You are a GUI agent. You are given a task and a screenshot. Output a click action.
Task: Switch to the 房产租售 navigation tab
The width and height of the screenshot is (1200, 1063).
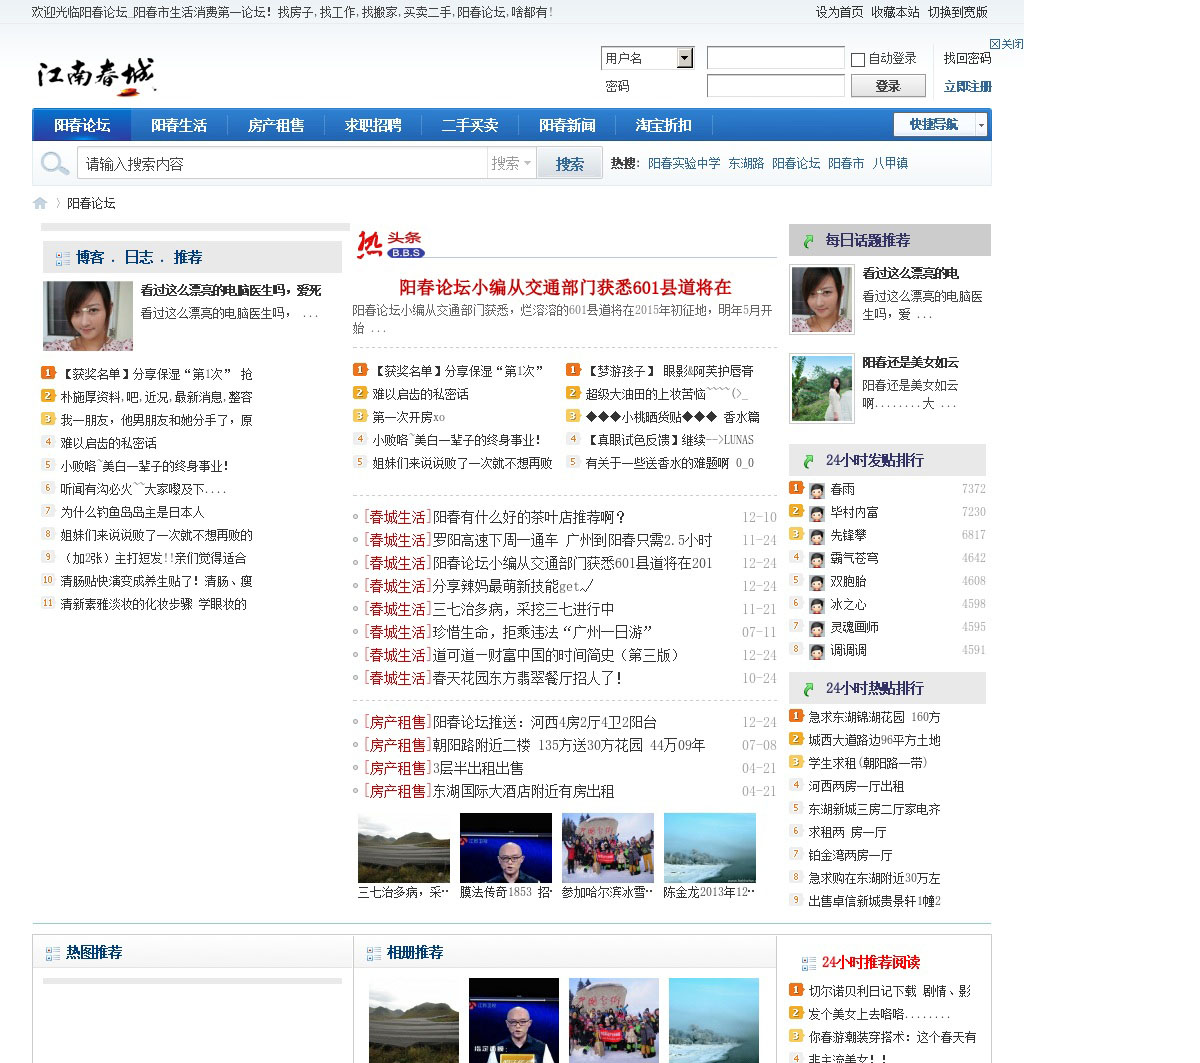point(275,125)
